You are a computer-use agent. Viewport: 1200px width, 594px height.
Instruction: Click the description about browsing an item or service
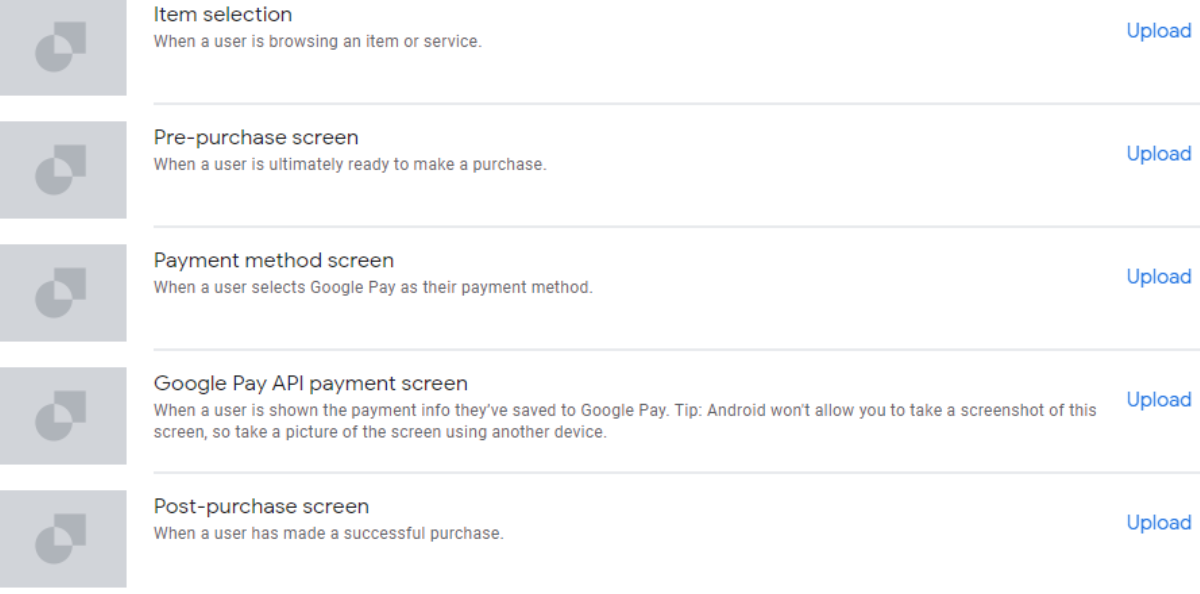pyautogui.click(x=317, y=42)
